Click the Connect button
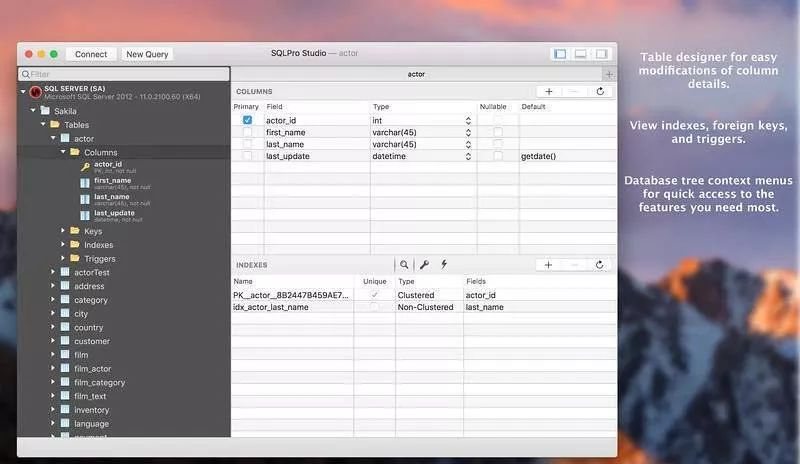Screen dimensions: 800x464 coord(91,54)
